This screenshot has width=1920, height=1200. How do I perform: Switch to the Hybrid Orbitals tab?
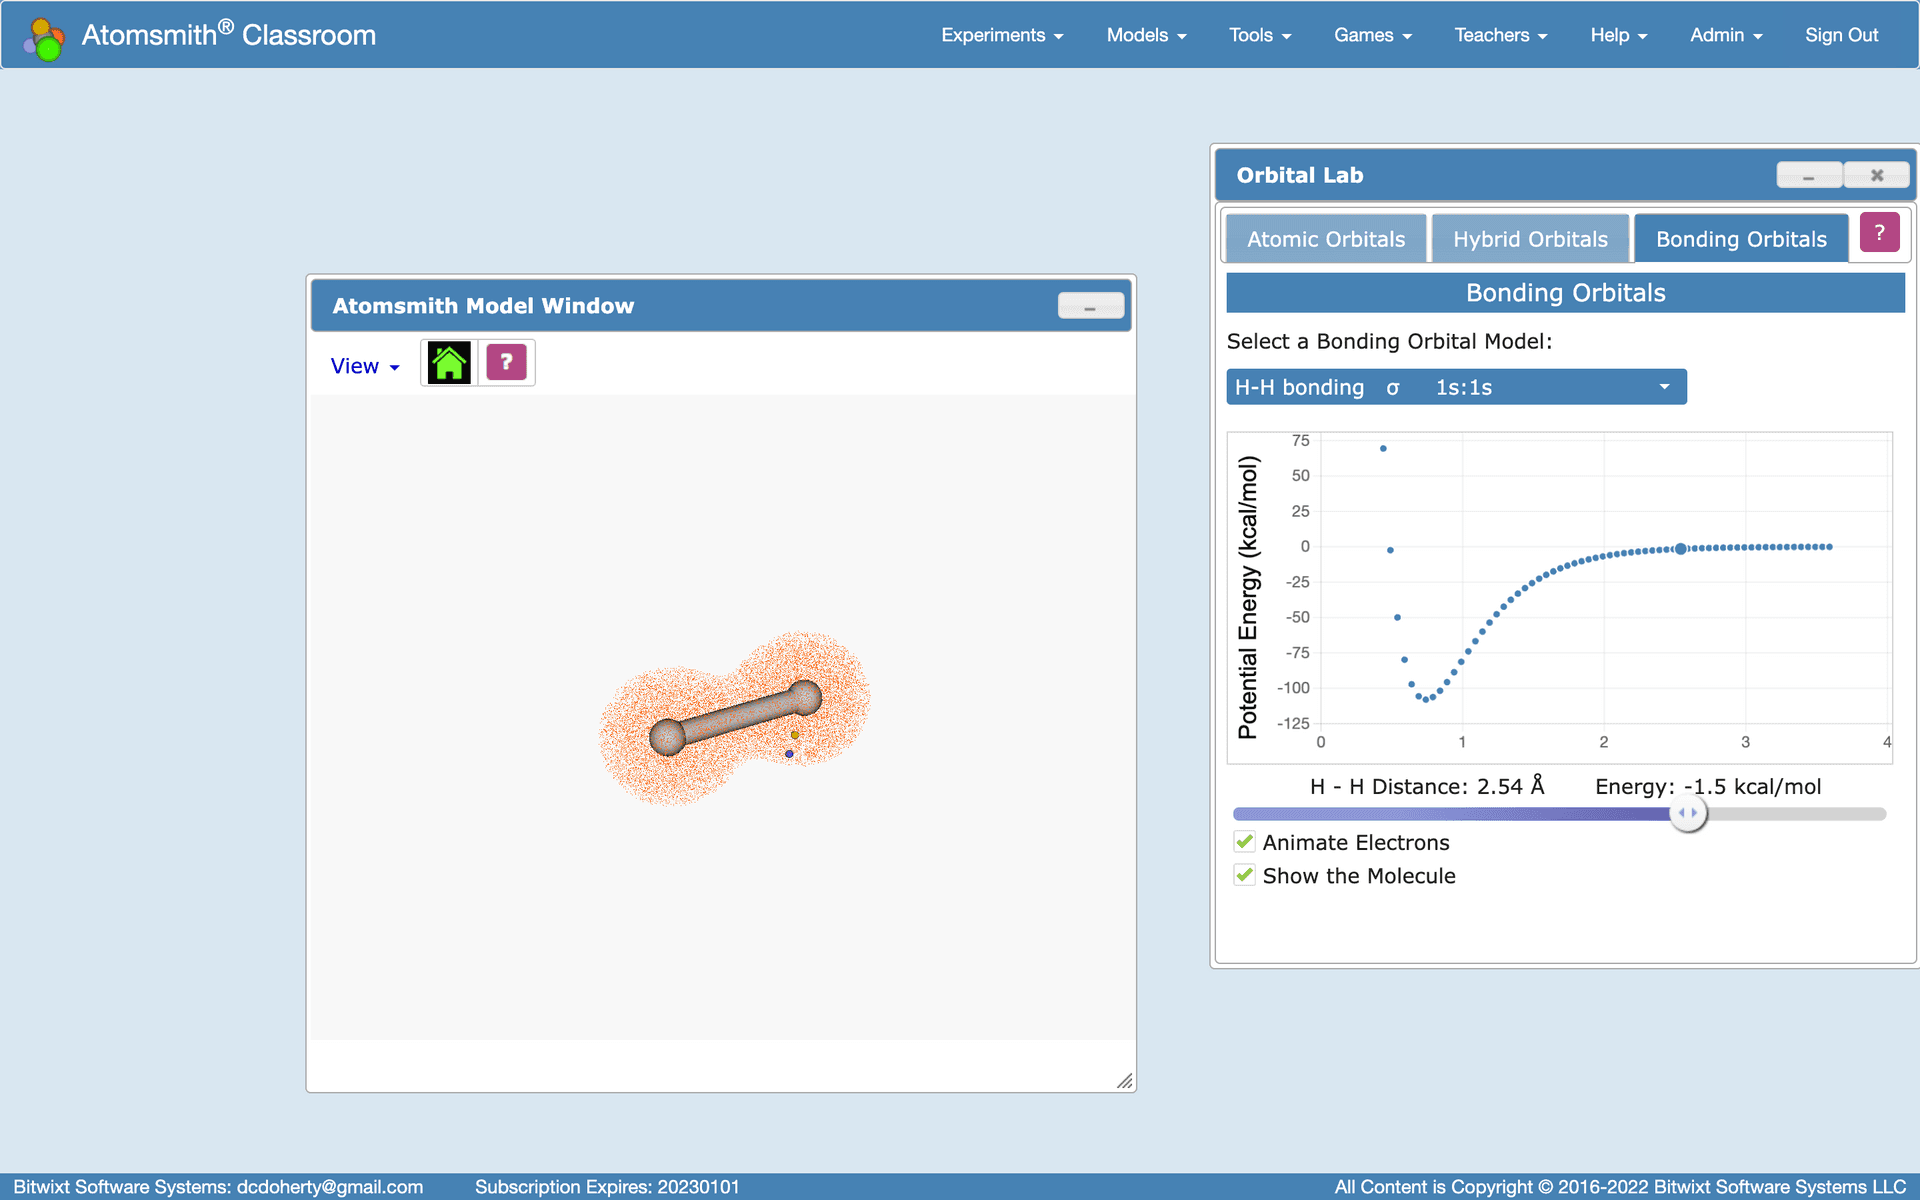(x=1530, y=239)
